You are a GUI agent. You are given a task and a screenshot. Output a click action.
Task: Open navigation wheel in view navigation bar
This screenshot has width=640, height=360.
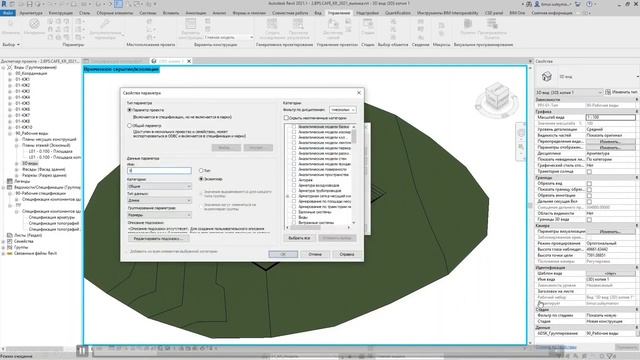pos(521,133)
